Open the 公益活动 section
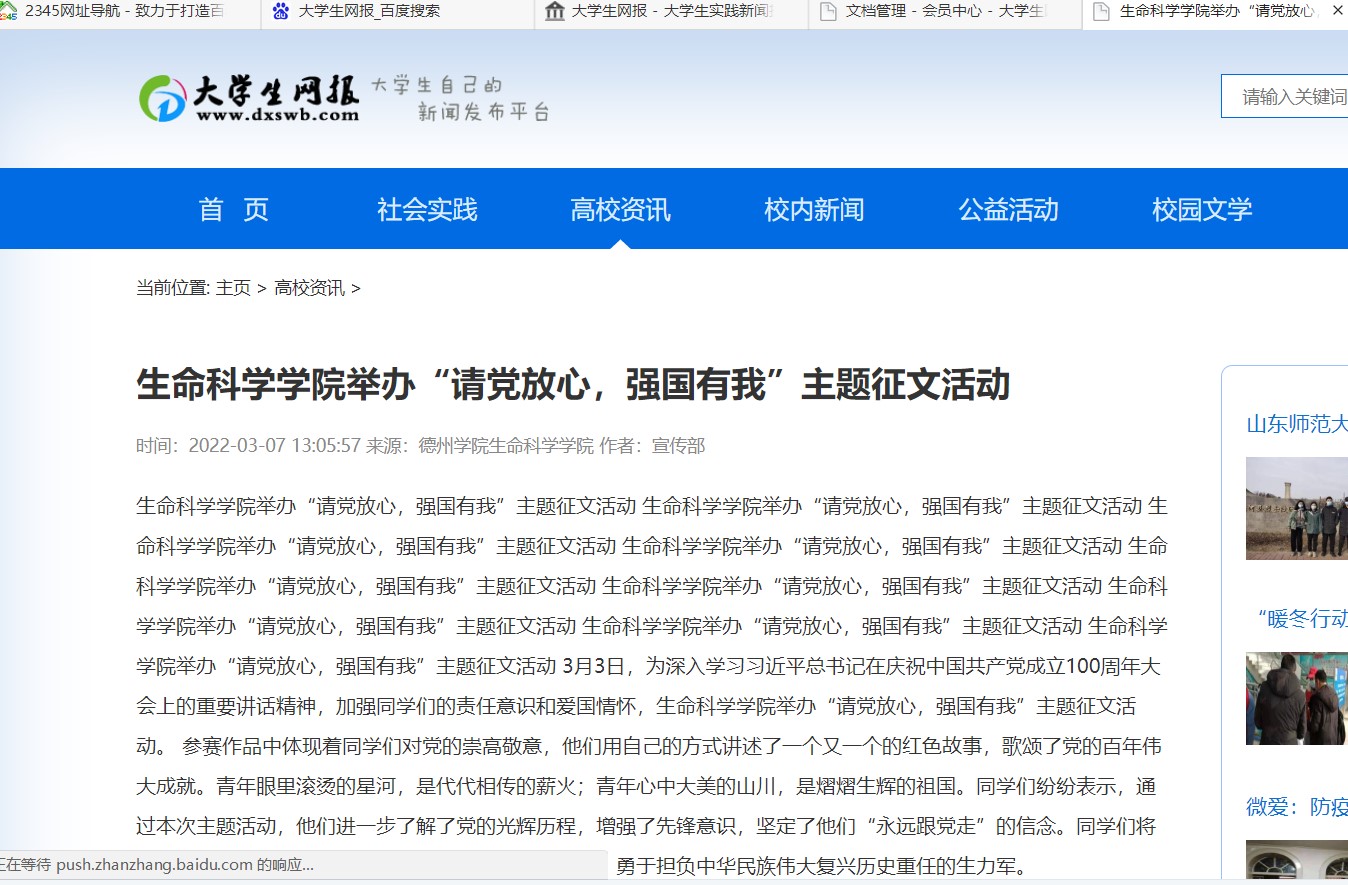The width and height of the screenshot is (1348, 885). 1007,209
